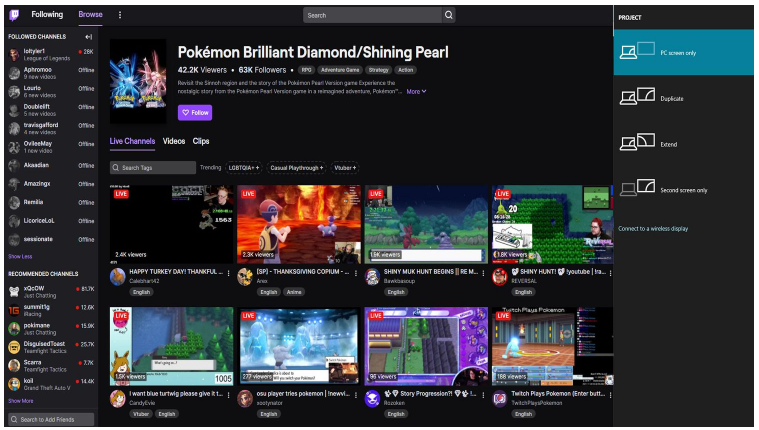This screenshot has height=430, width=759.
Task: Click xQcOW channel avatar
Action: tap(15, 292)
